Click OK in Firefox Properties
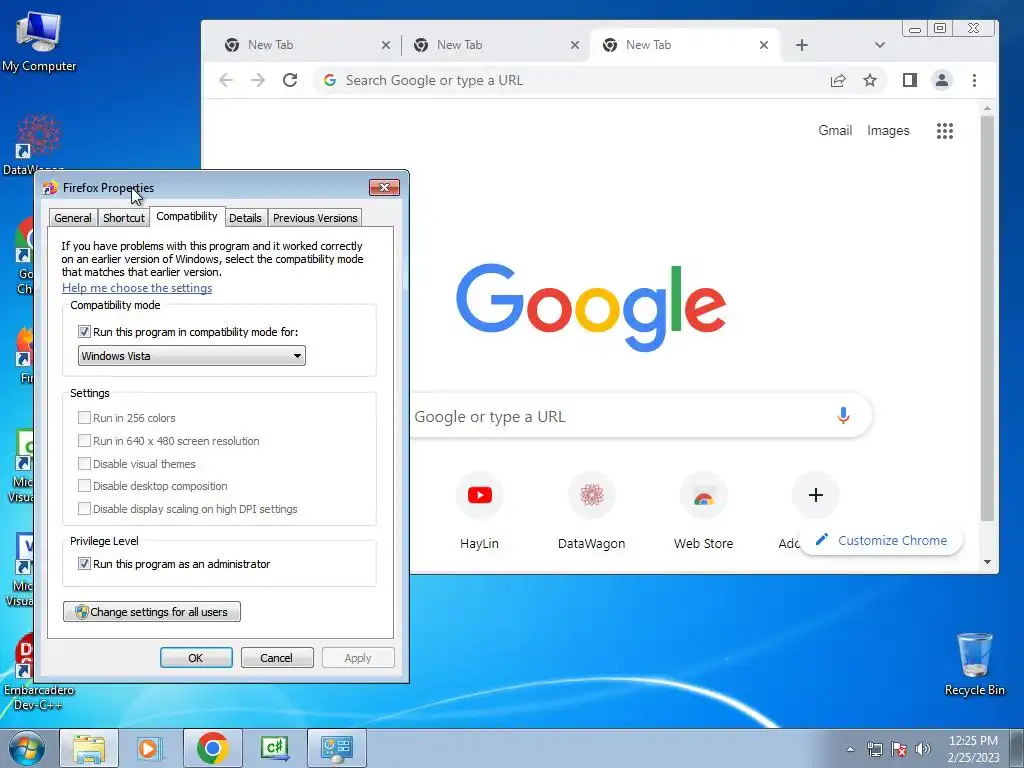Image resolution: width=1024 pixels, height=768 pixels. (x=196, y=658)
